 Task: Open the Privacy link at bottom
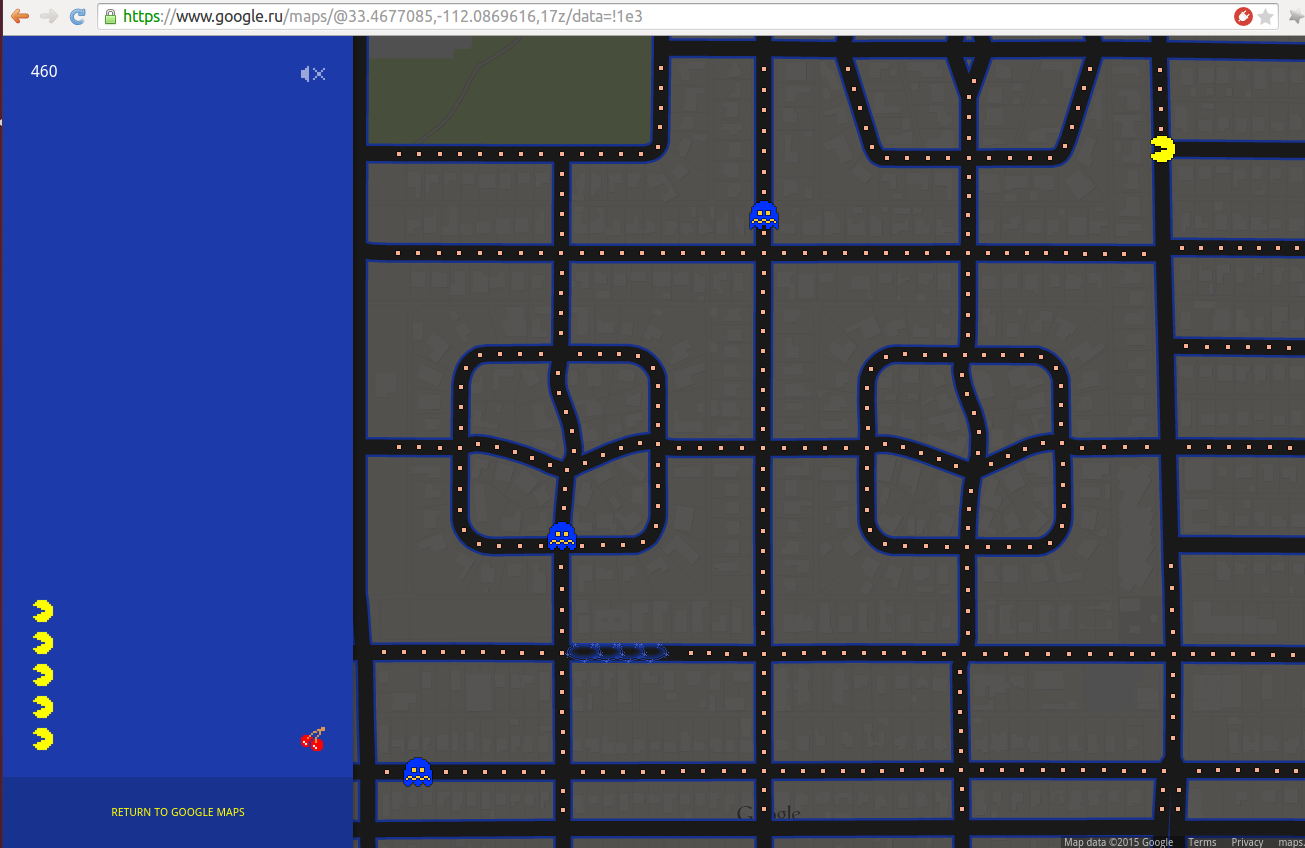1247,842
